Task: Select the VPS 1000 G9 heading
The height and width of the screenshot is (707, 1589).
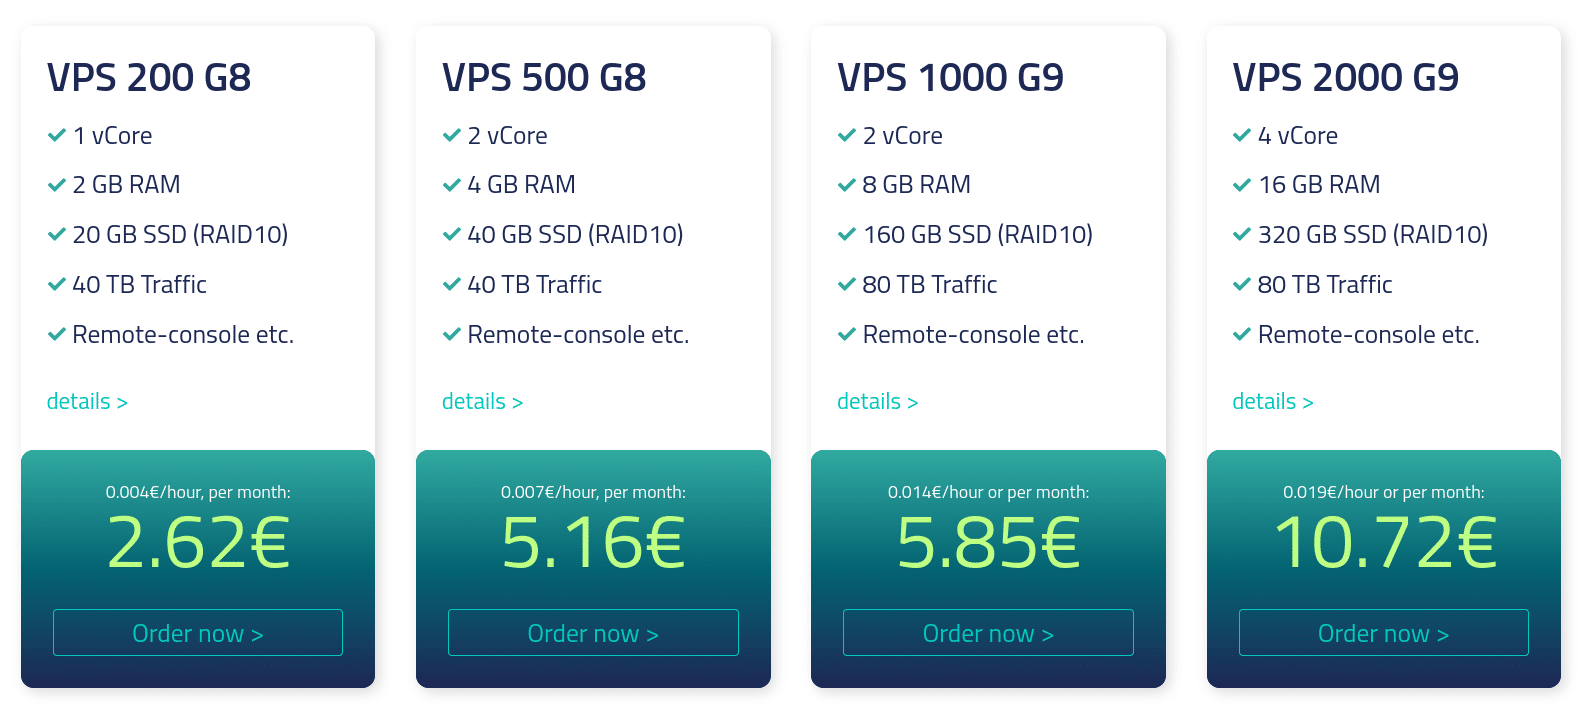Action: 950,77
